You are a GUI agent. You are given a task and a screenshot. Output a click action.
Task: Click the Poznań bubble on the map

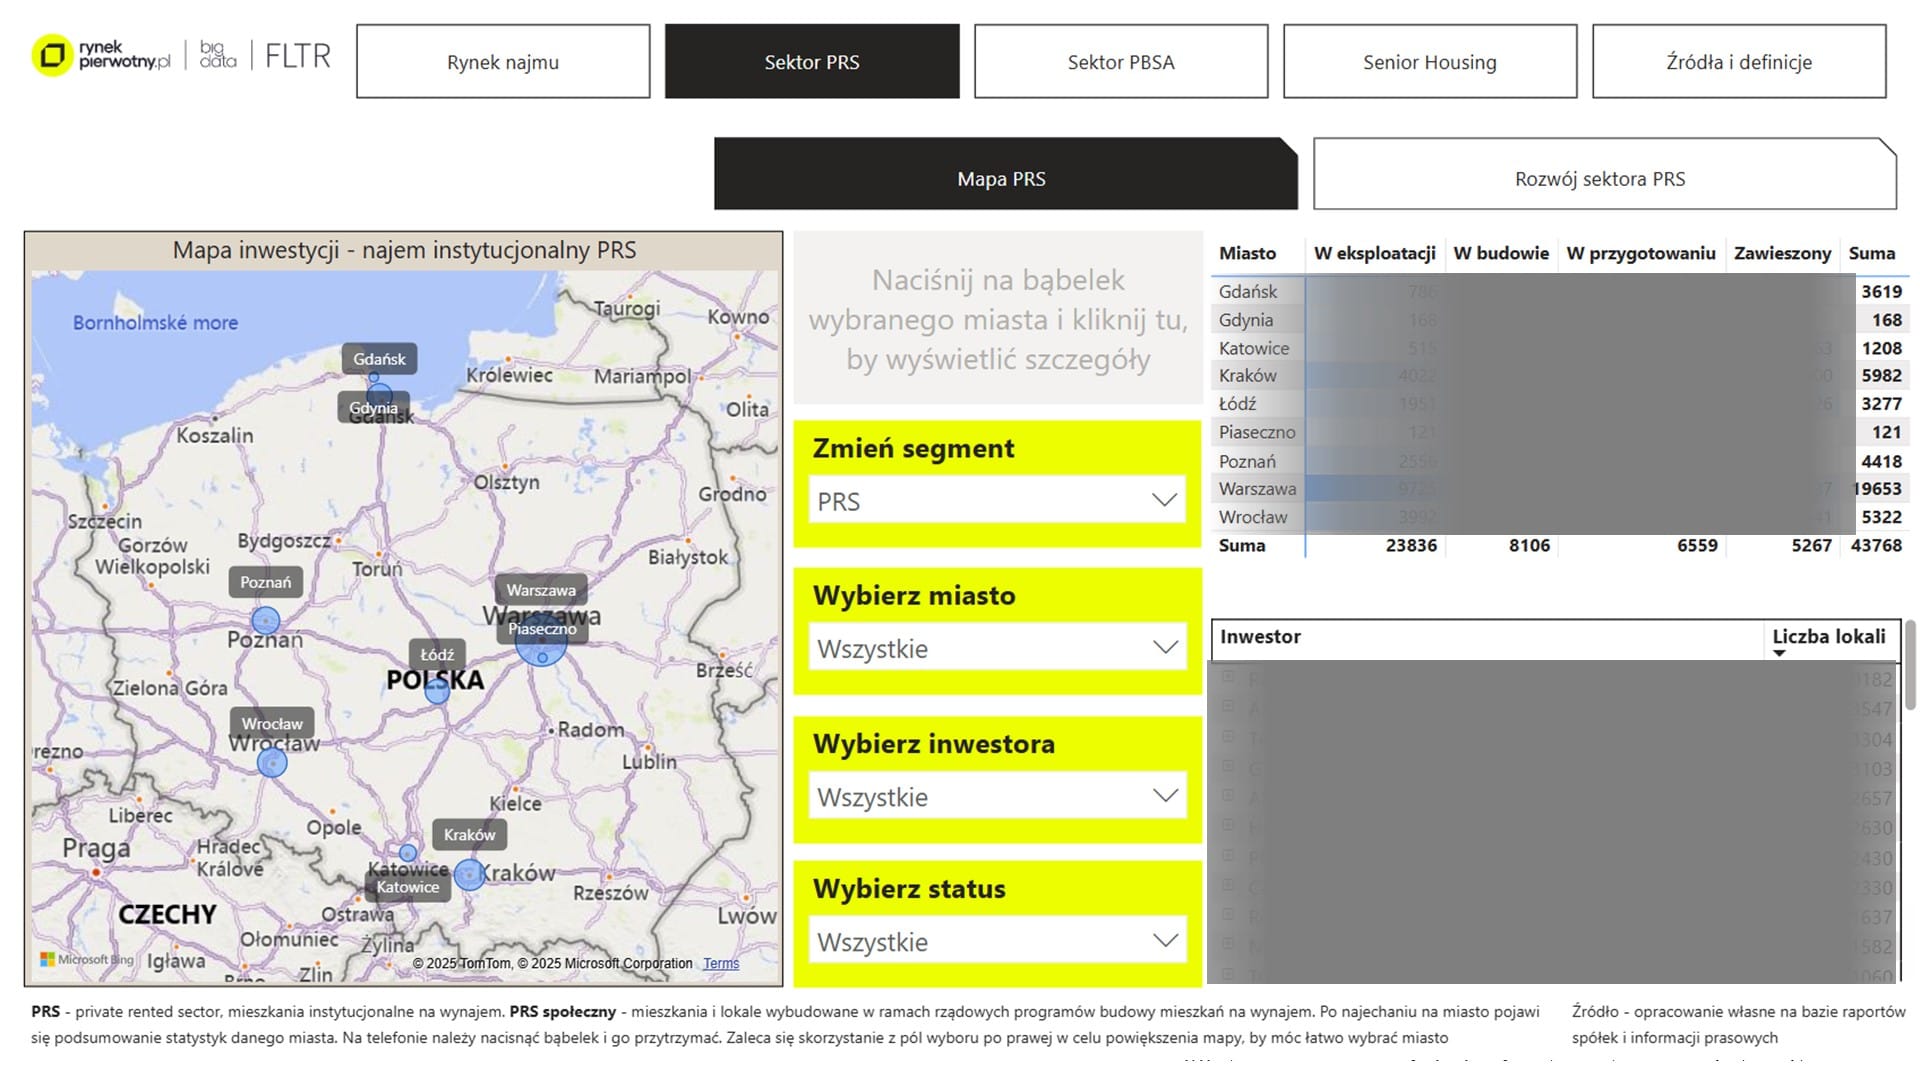point(265,620)
